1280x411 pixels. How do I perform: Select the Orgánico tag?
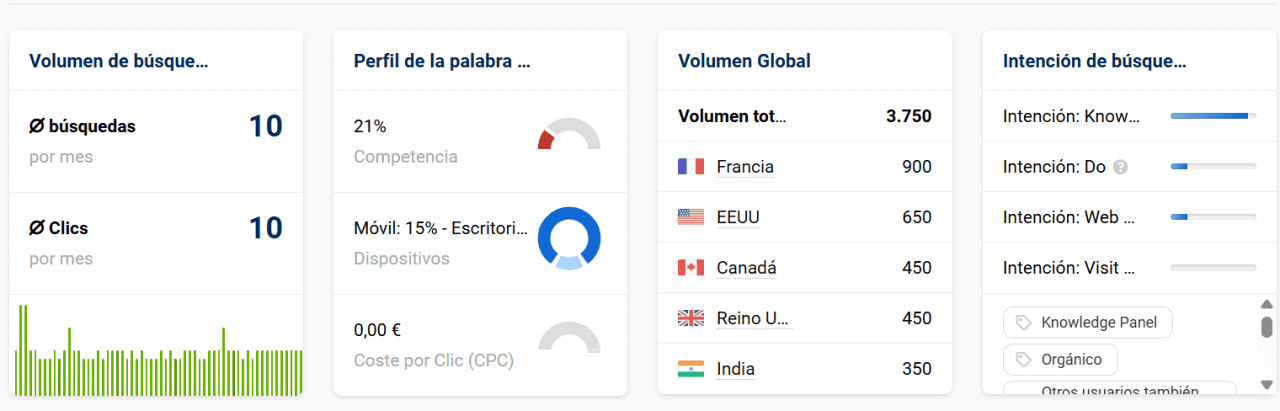coord(1060,359)
